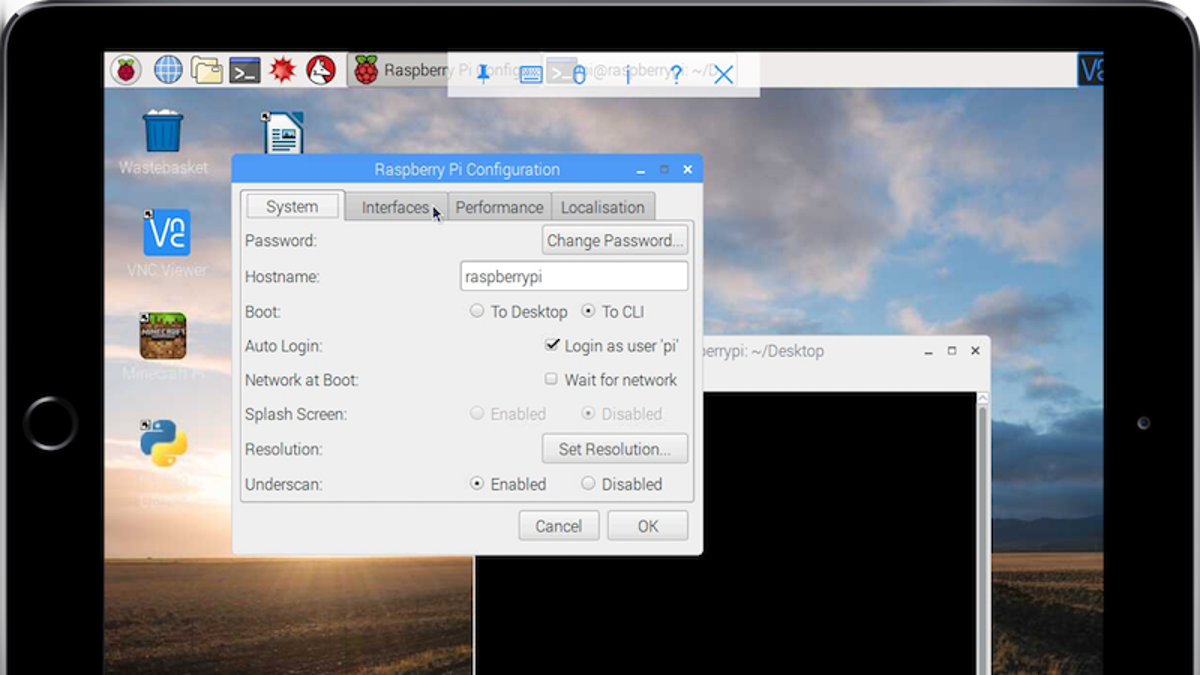Open the Wolfram wolf icon
The height and width of the screenshot is (675, 1200).
(x=321, y=70)
